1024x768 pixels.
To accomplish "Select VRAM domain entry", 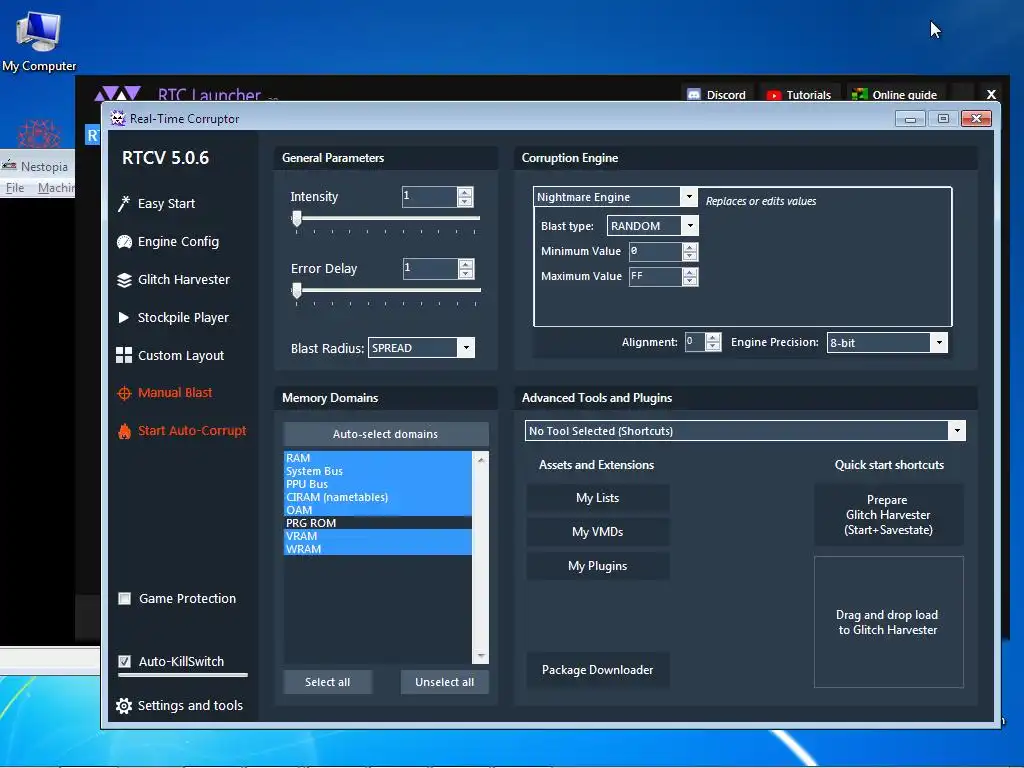I will pos(377,536).
